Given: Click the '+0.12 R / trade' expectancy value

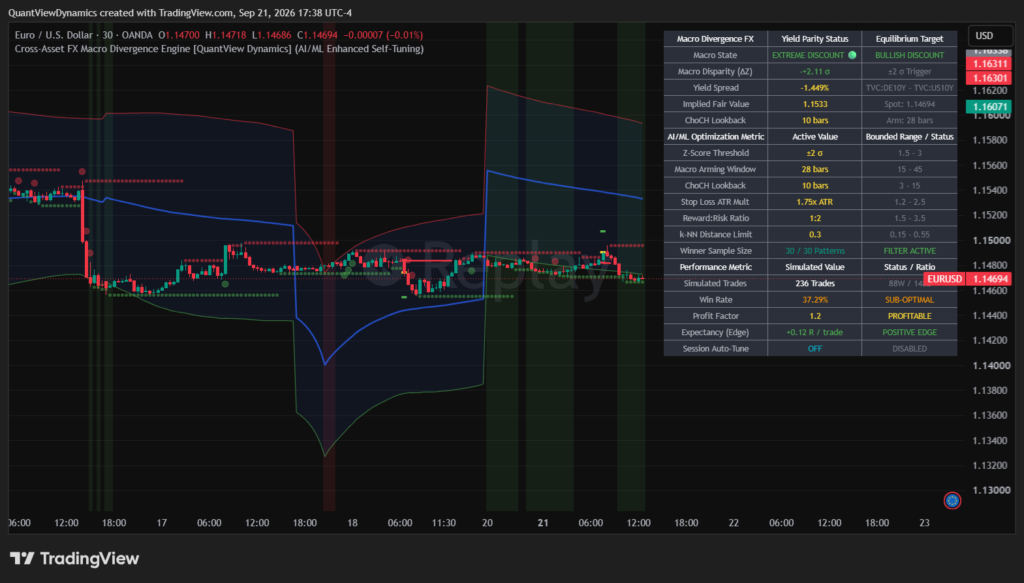Looking at the screenshot, I should (x=814, y=332).
